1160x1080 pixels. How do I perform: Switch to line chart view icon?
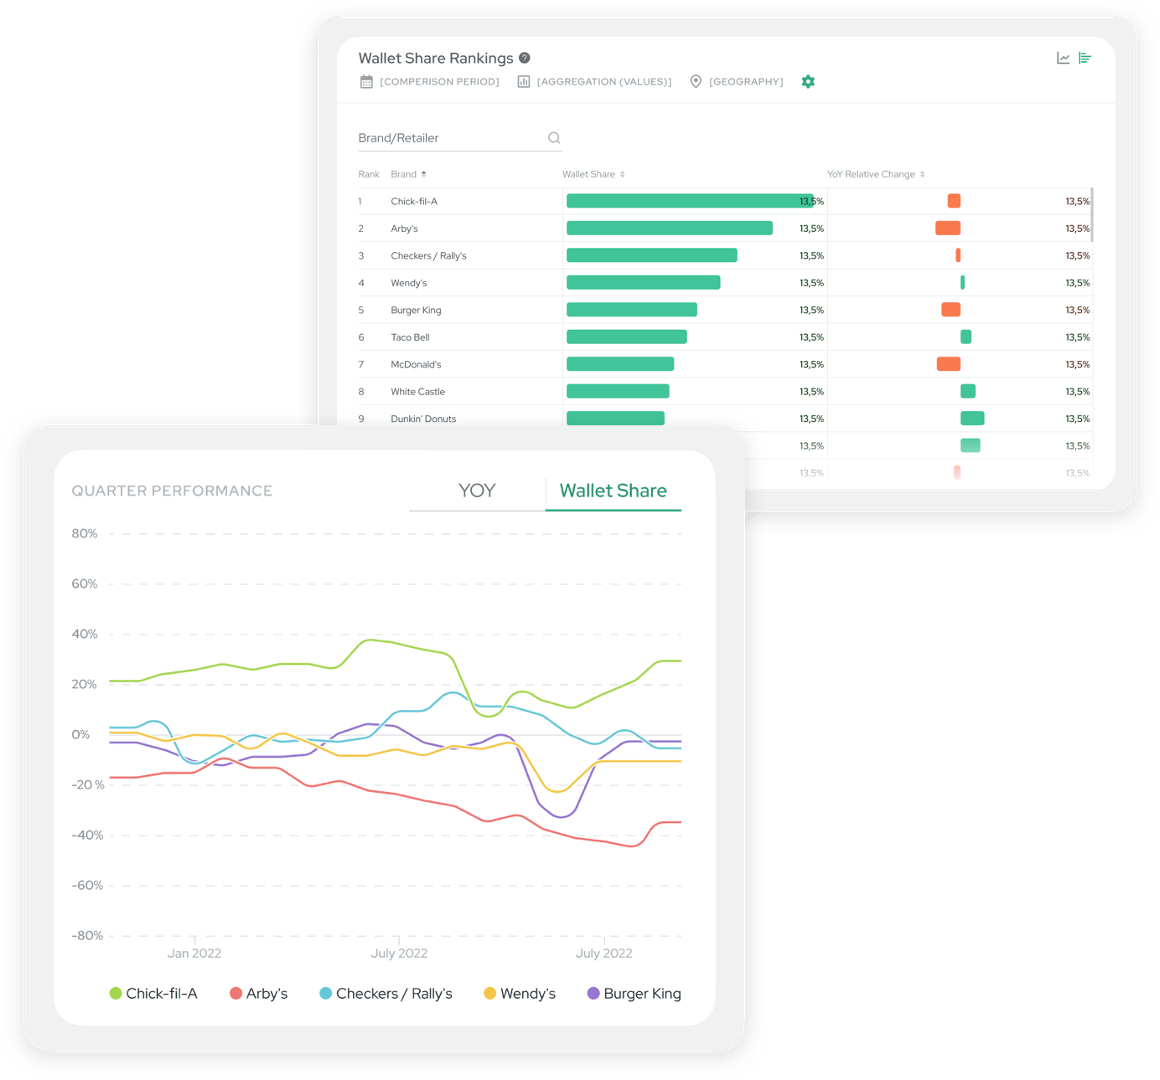pos(1063,58)
